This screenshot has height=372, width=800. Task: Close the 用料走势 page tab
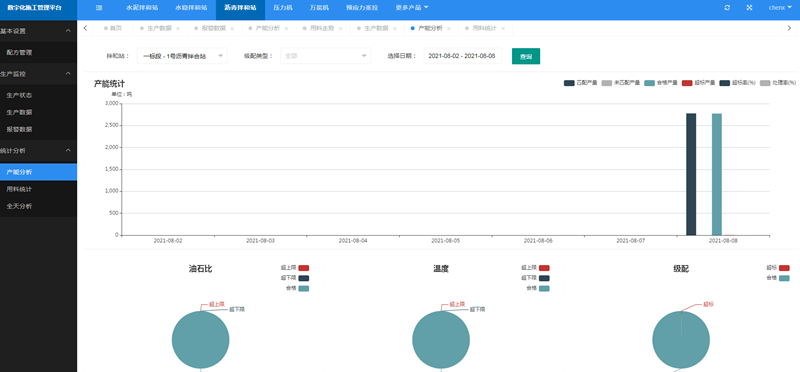[x=340, y=29]
